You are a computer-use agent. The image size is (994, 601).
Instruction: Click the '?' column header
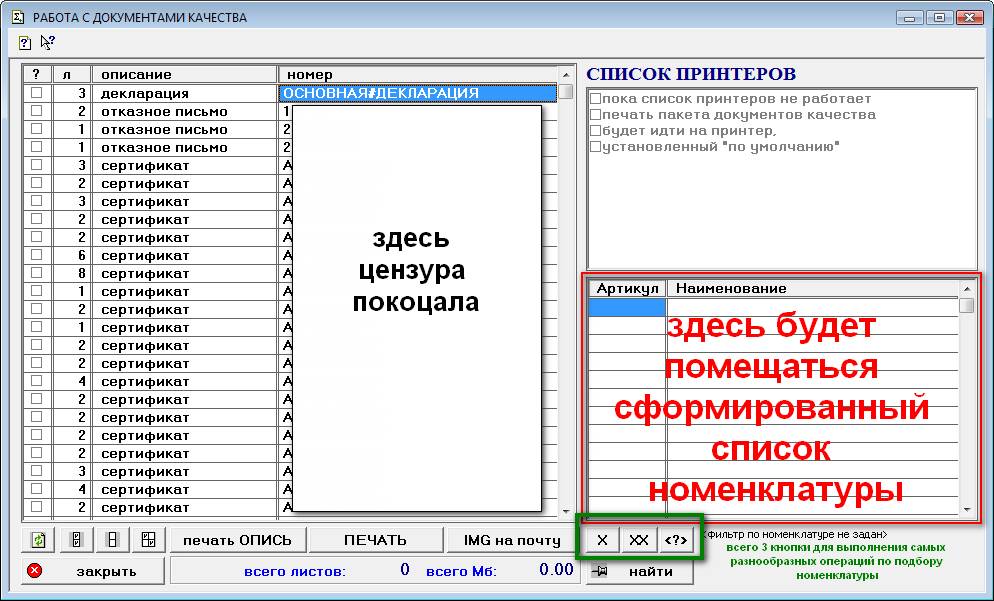point(37,75)
